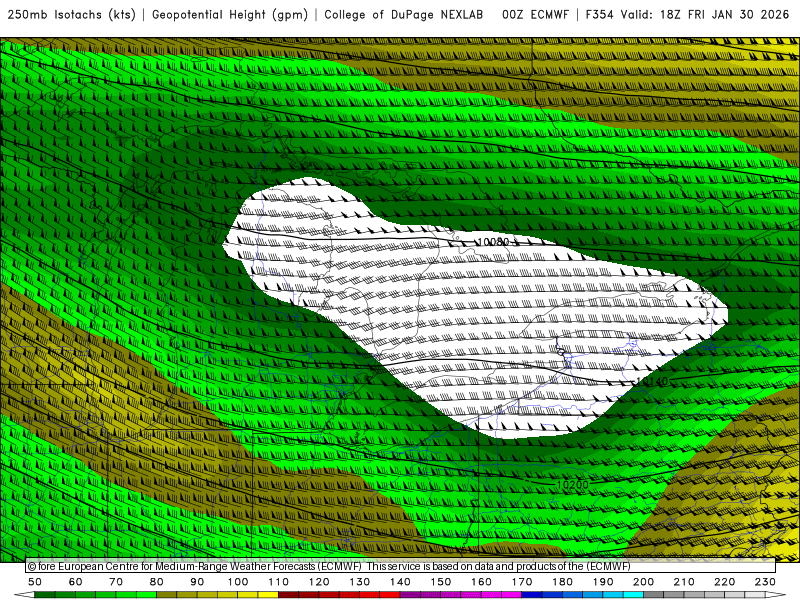Viewport: 800px width, 600px height.
Task: Select the dark green swatch at 50 knots
Action: (x=45, y=594)
